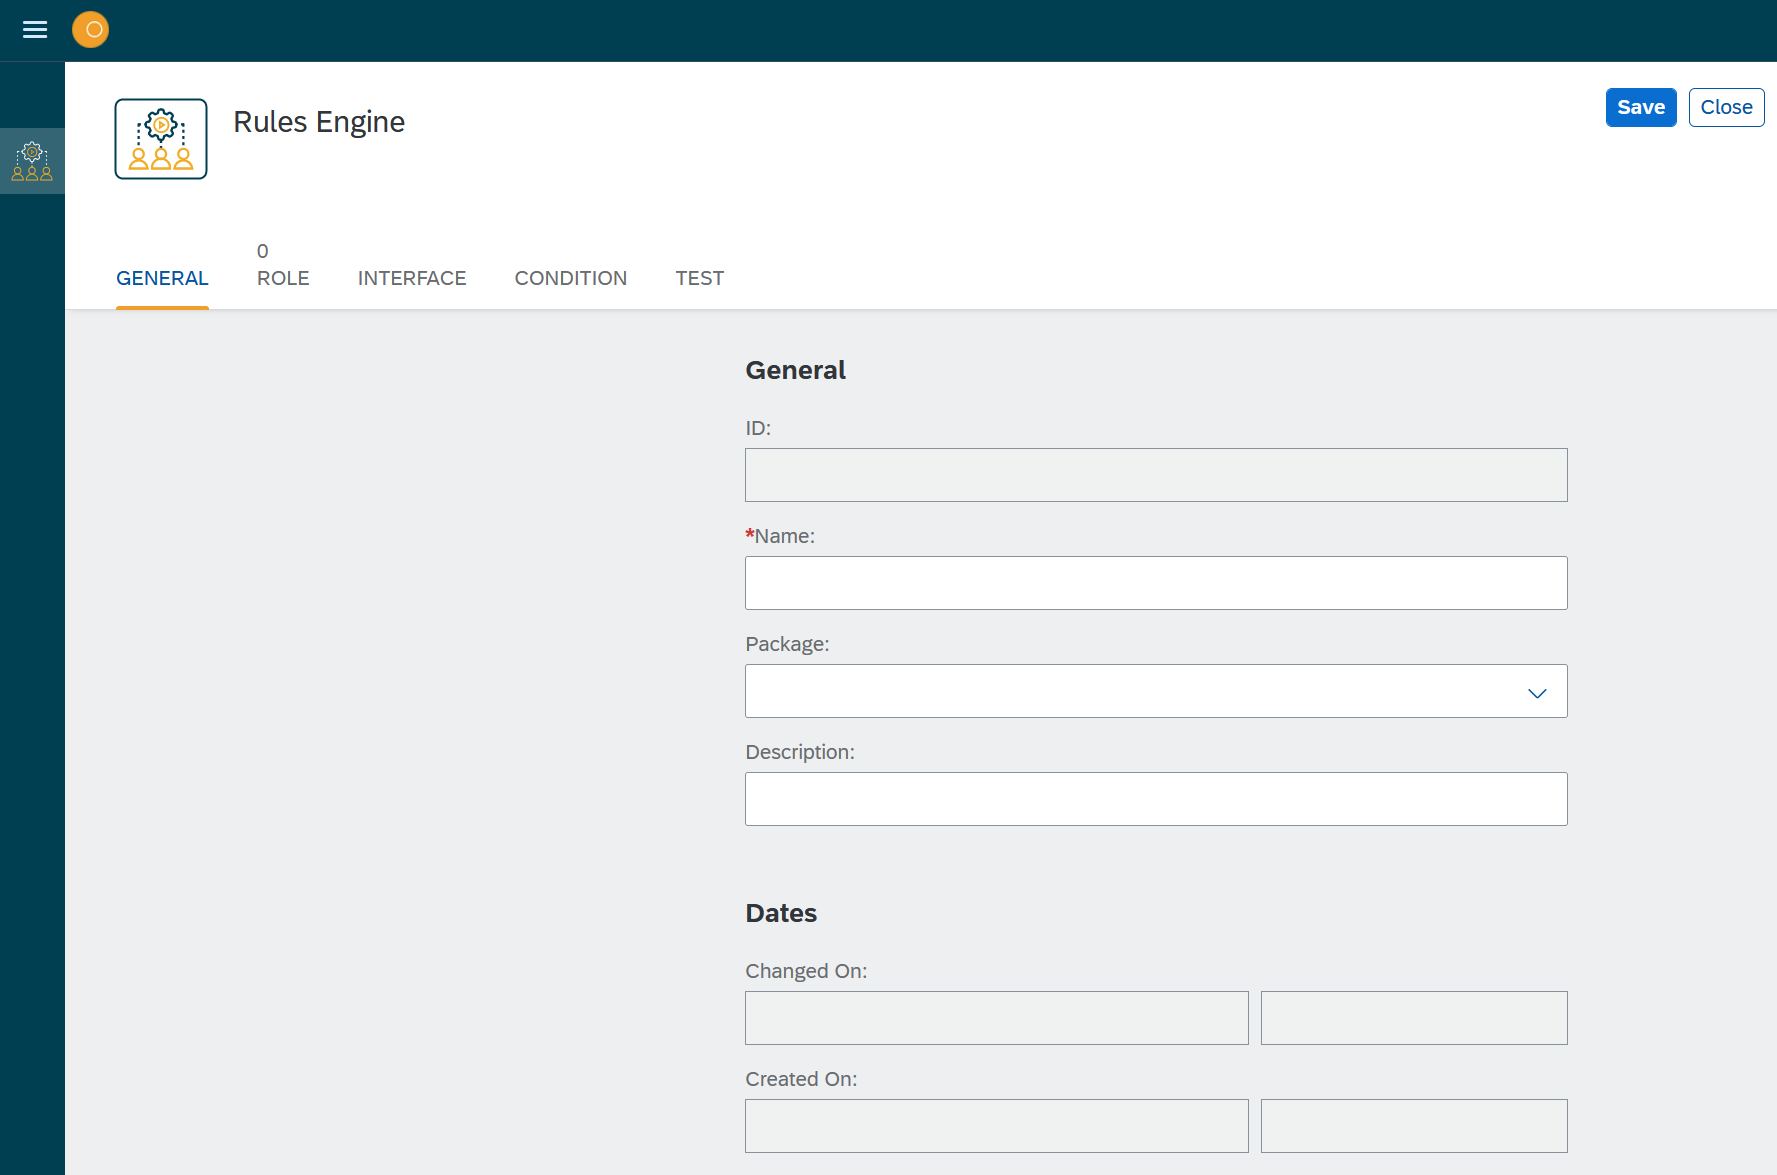
Task: Click the General section heading
Action: (796, 370)
